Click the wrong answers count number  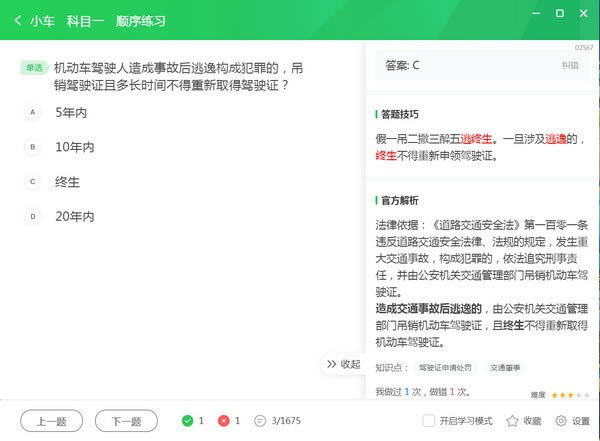pos(237,421)
